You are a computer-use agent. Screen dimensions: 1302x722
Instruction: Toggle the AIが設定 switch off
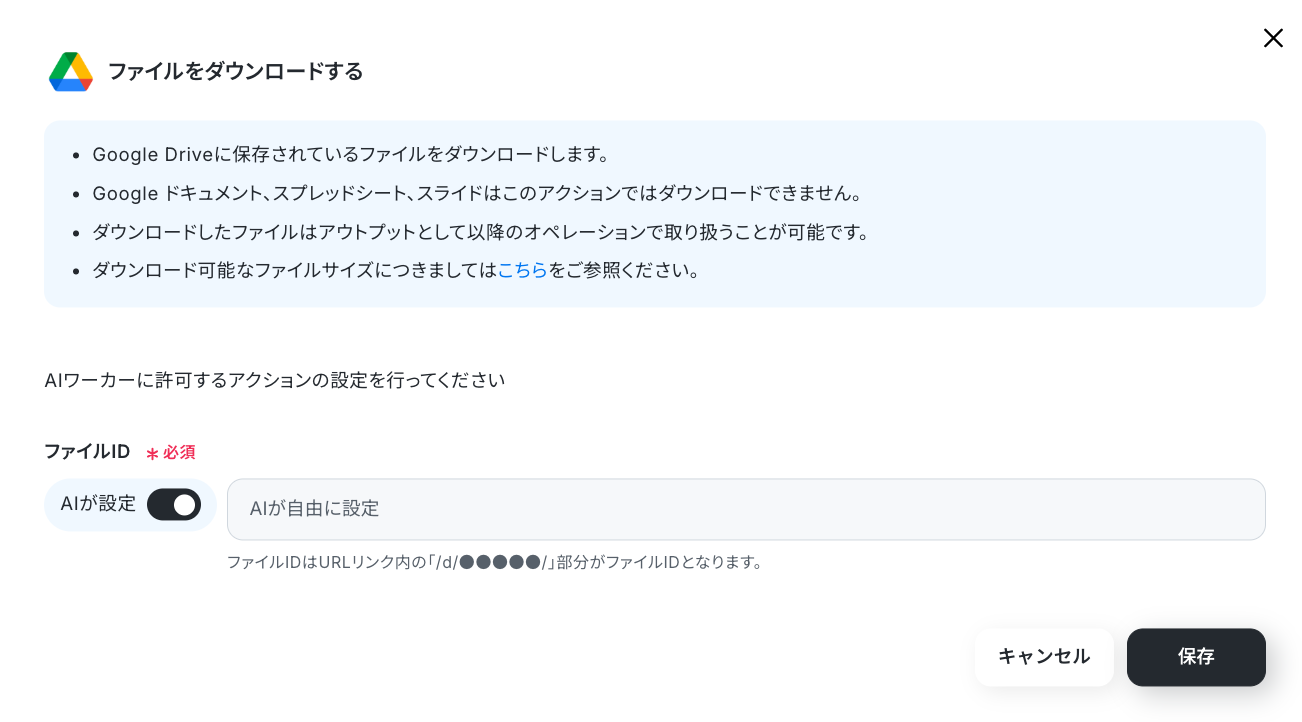(174, 505)
